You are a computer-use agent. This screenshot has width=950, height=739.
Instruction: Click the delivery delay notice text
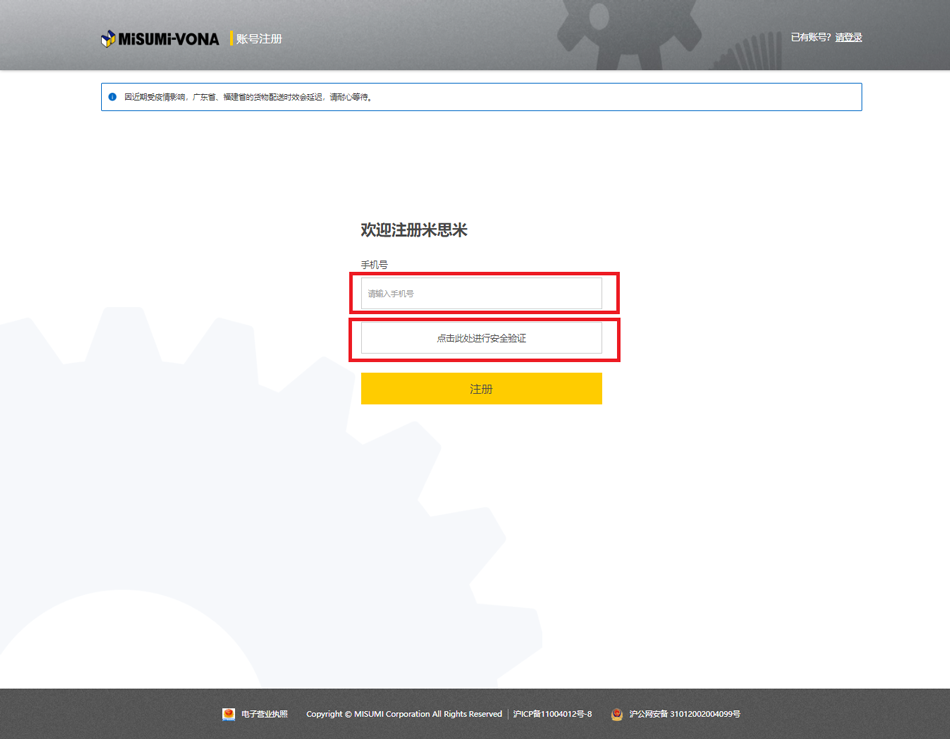pyautogui.click(x=248, y=97)
